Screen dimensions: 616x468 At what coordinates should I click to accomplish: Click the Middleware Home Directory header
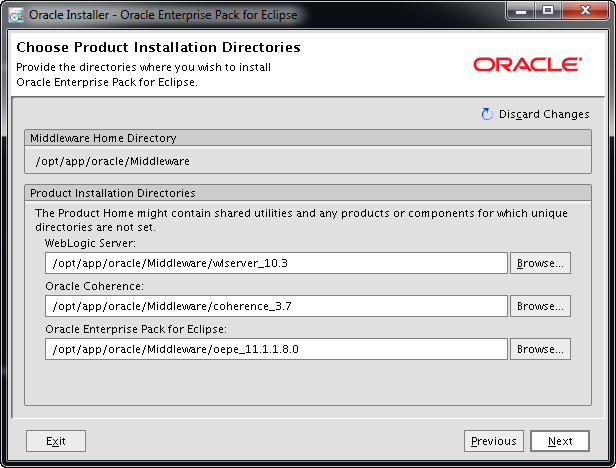tap(308, 138)
